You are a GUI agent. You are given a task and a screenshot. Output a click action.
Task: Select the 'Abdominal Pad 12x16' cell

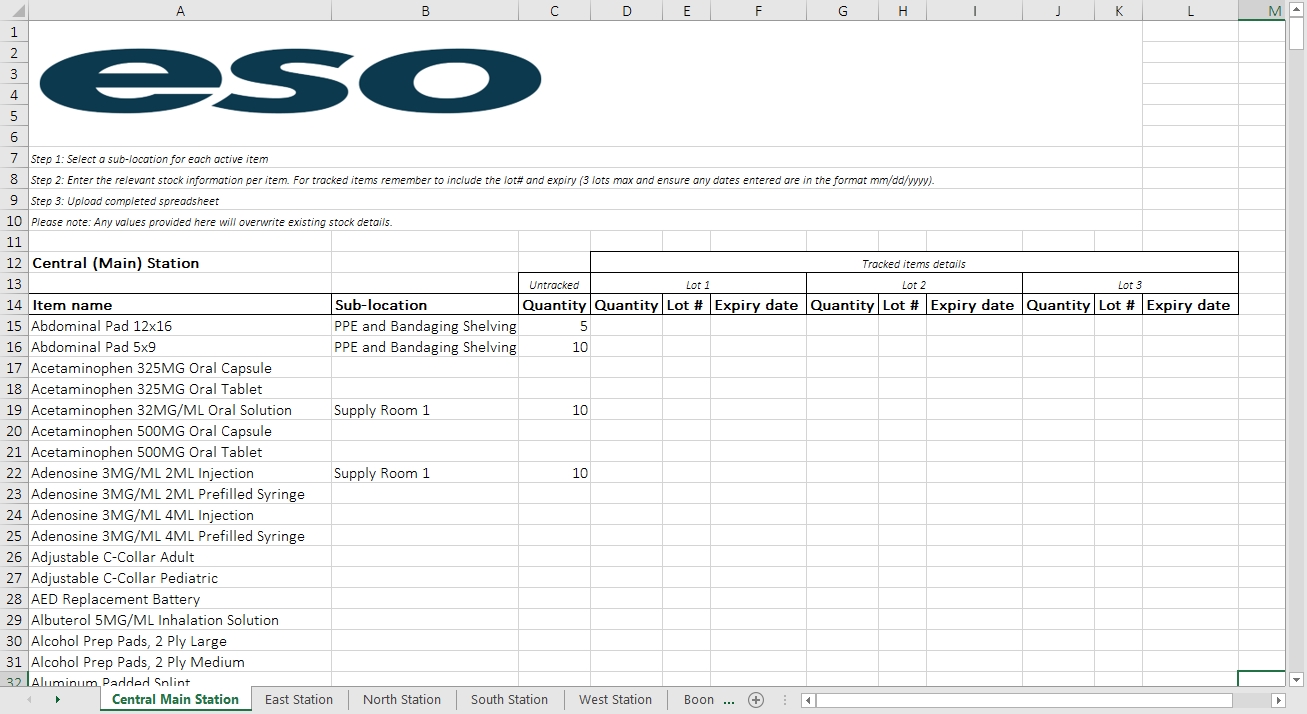180,326
